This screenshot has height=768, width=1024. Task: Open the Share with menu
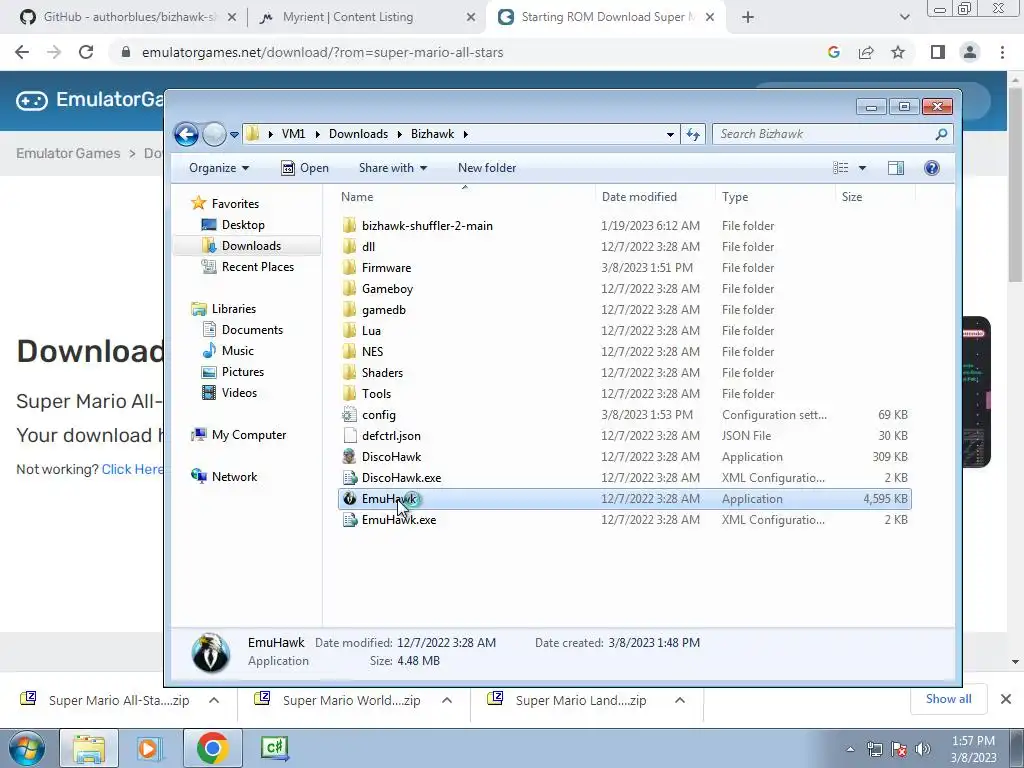click(392, 168)
